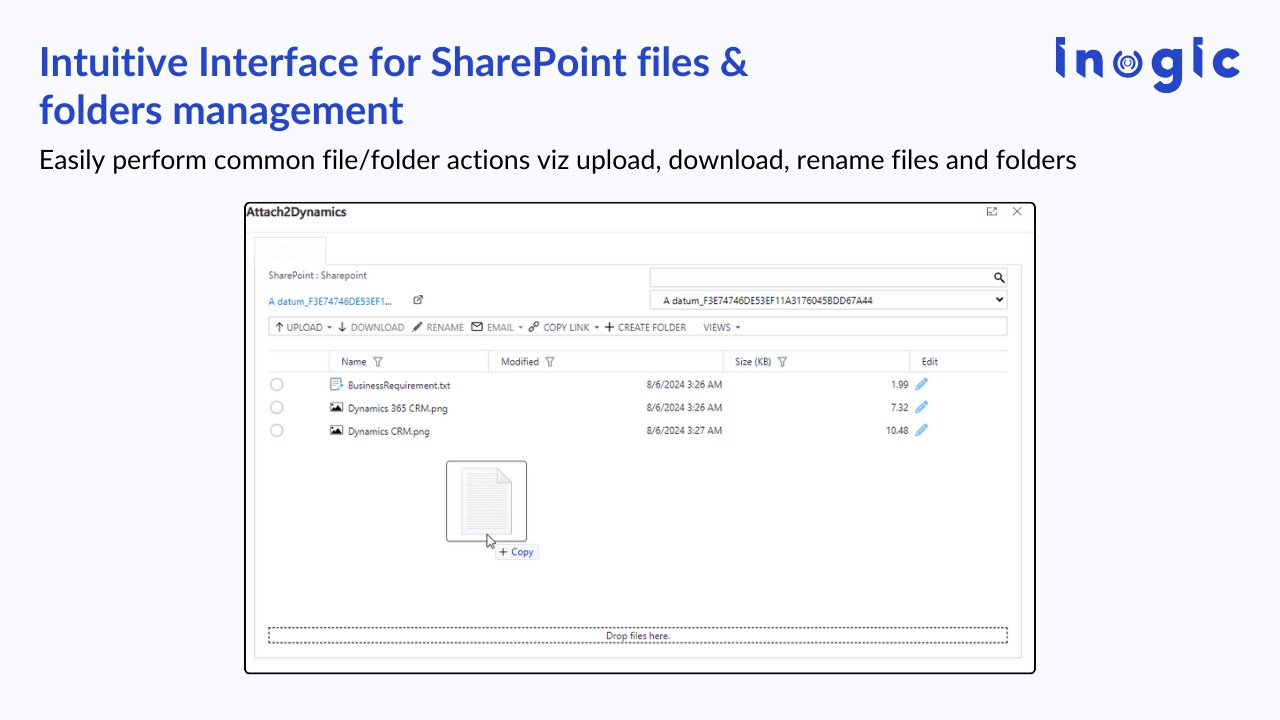The height and width of the screenshot is (720, 1280).
Task: Filter the Modified column using funnel icon
Action: (550, 362)
